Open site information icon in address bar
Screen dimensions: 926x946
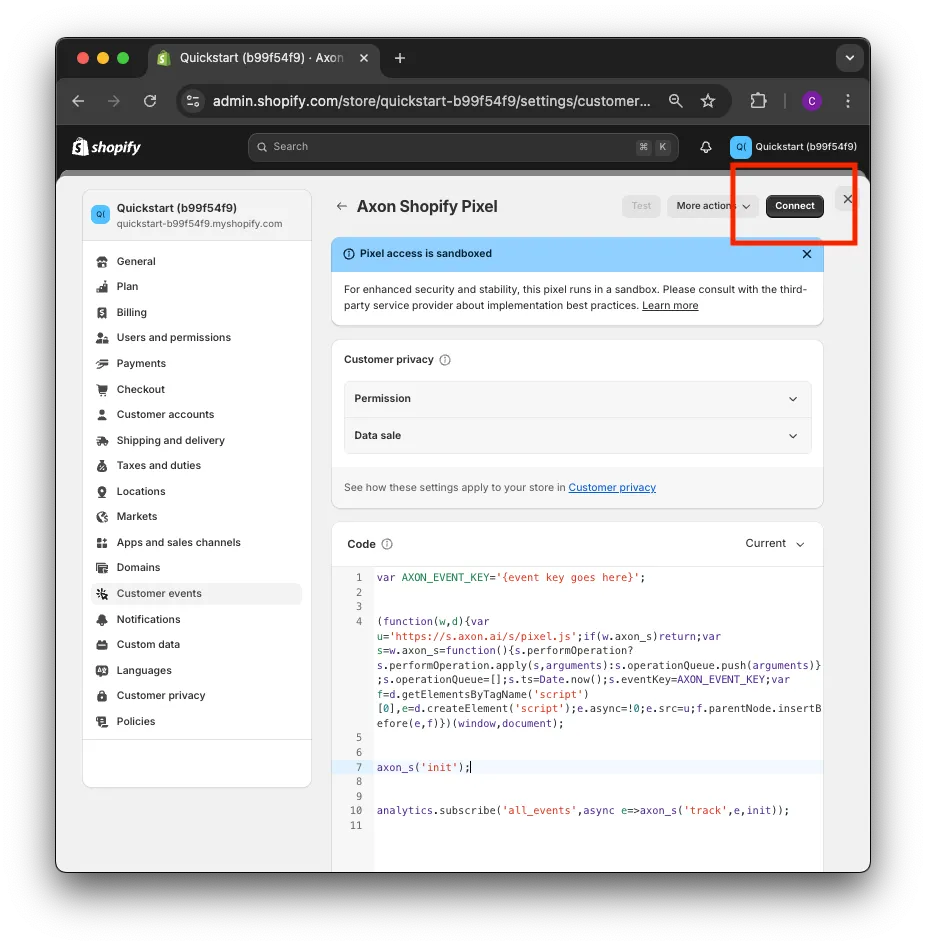pyautogui.click(x=193, y=101)
